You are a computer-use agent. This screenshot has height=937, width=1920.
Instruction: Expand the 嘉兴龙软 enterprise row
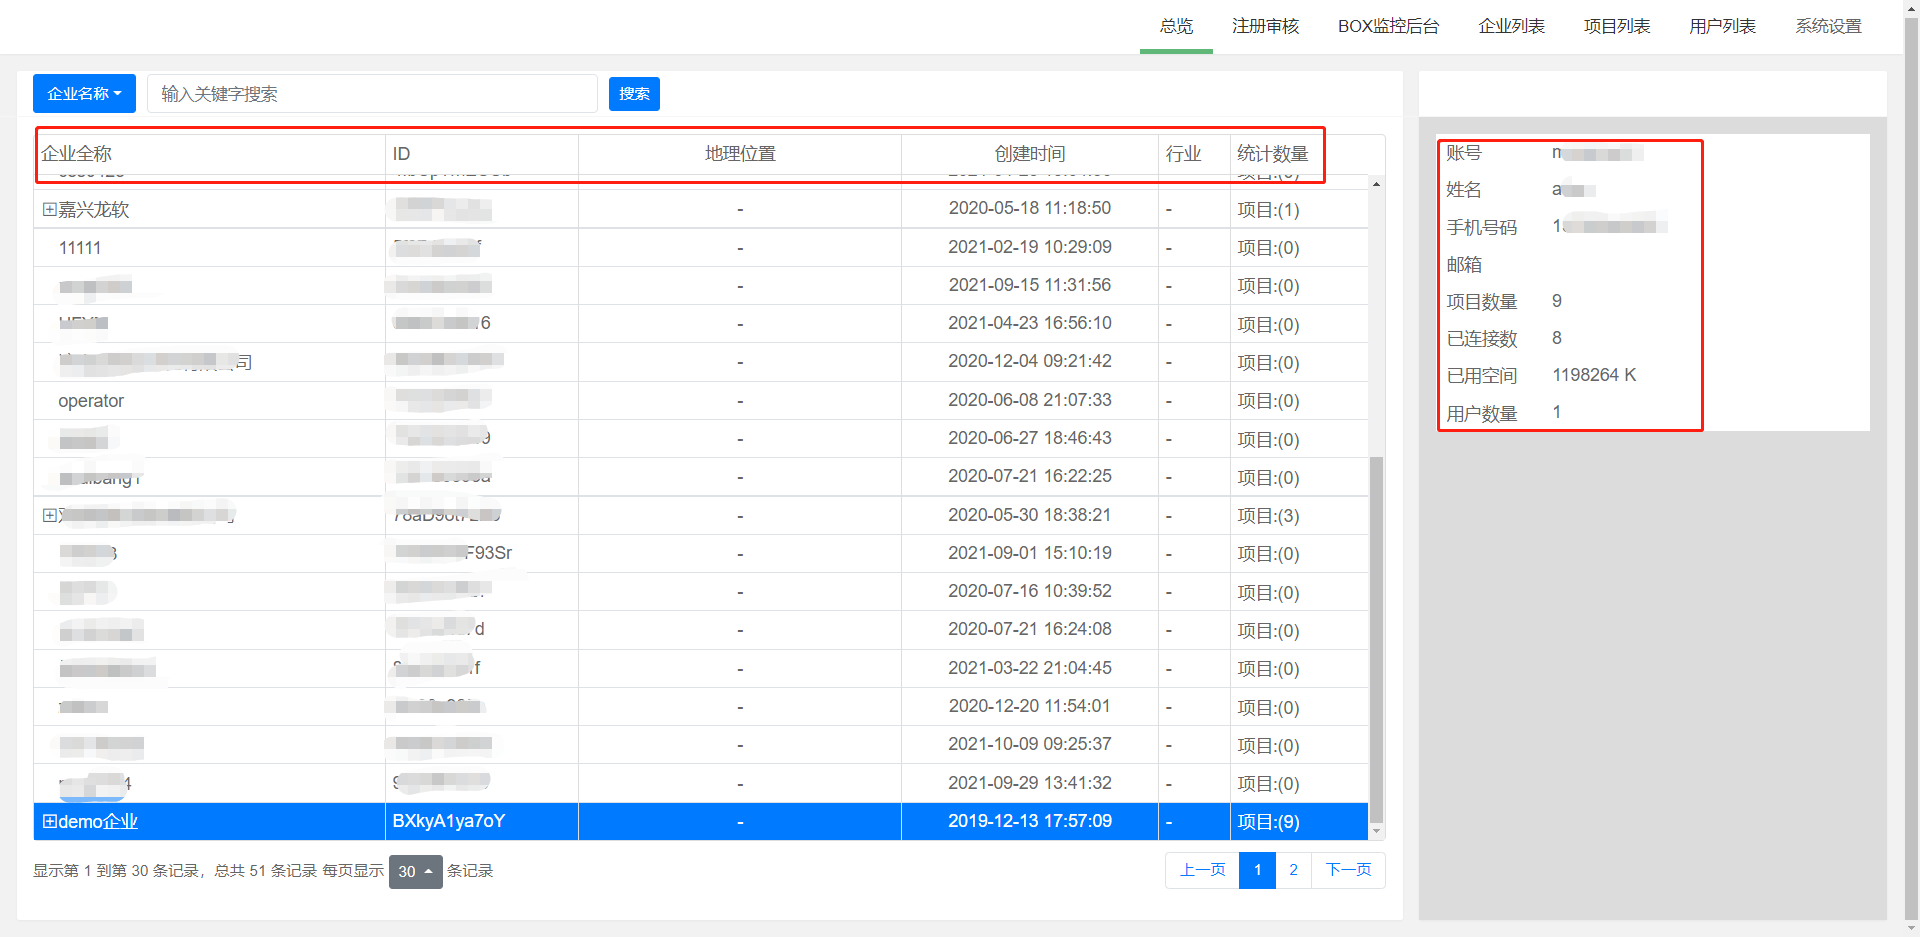[x=49, y=210]
